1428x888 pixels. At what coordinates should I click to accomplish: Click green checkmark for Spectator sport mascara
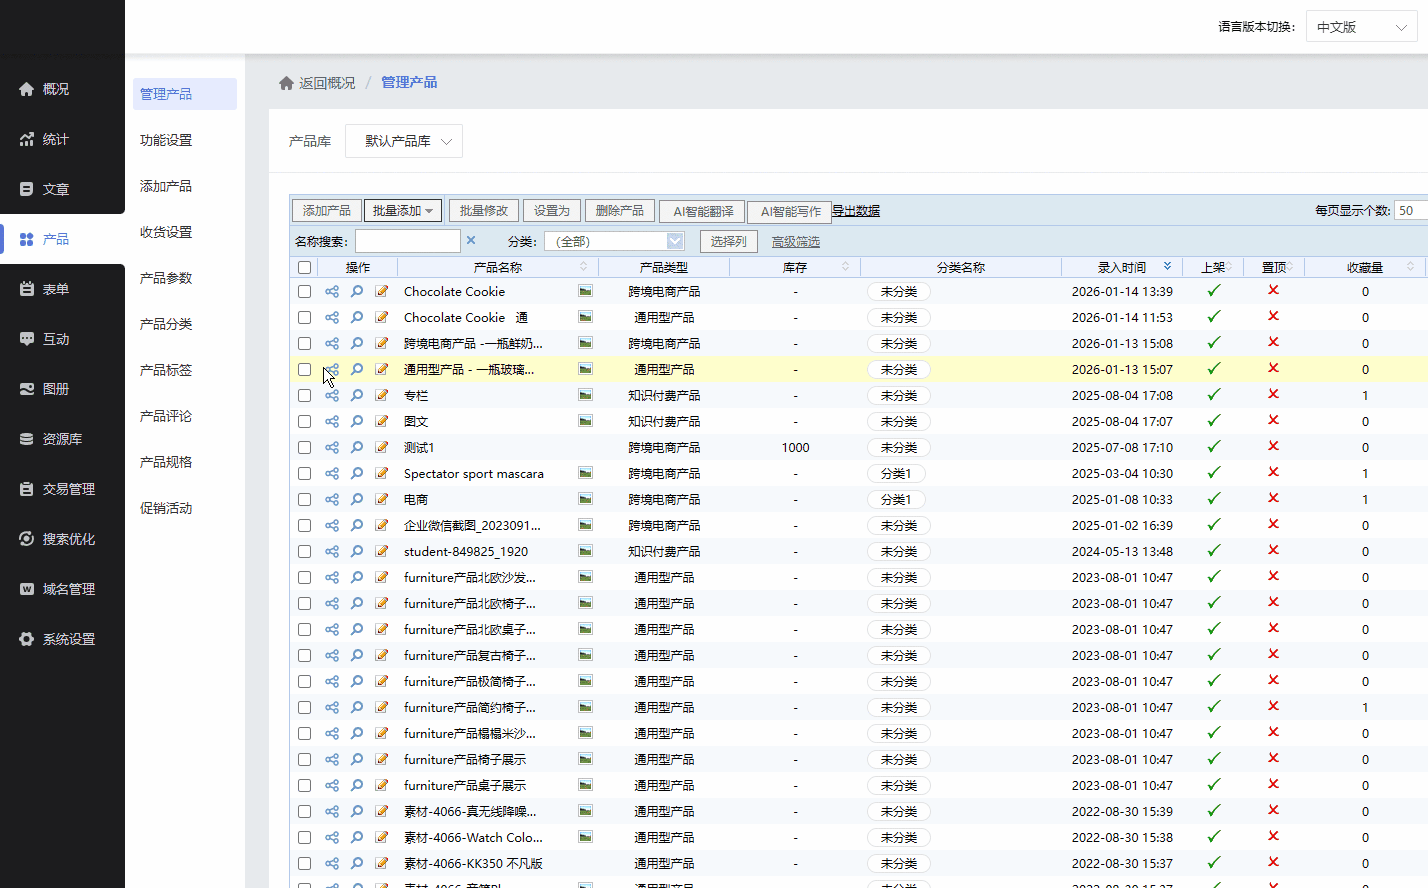pyautogui.click(x=1213, y=473)
